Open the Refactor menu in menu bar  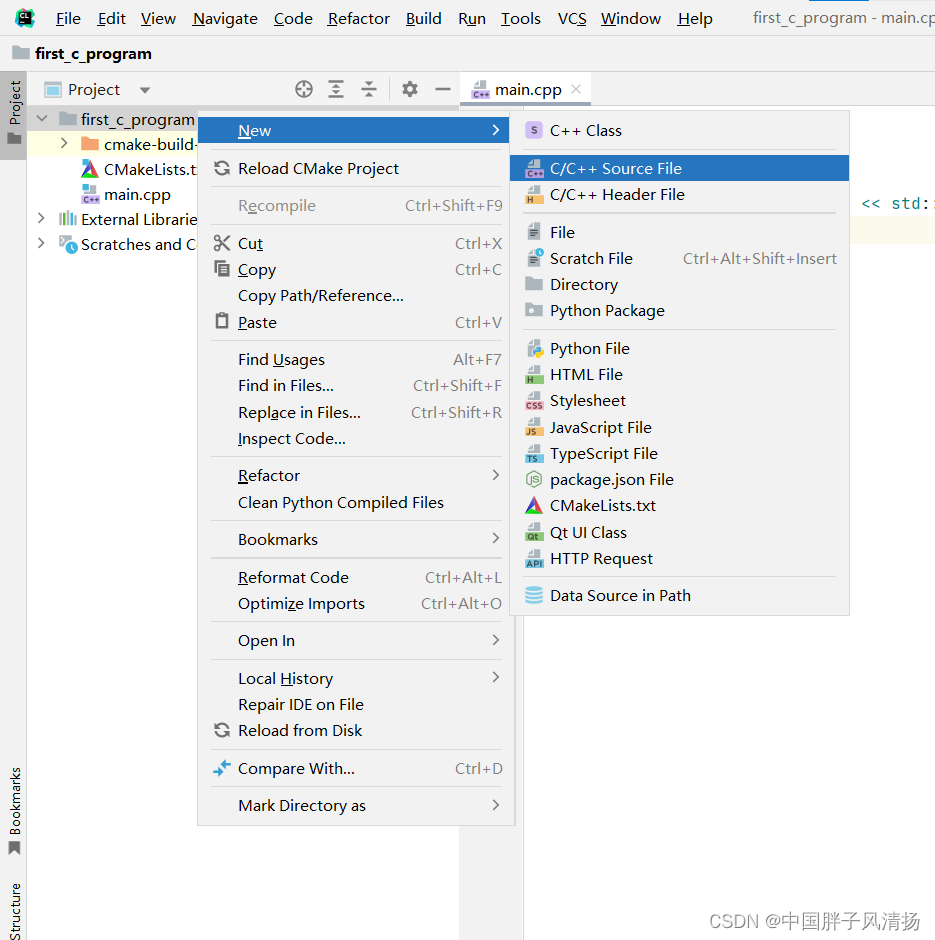(358, 19)
